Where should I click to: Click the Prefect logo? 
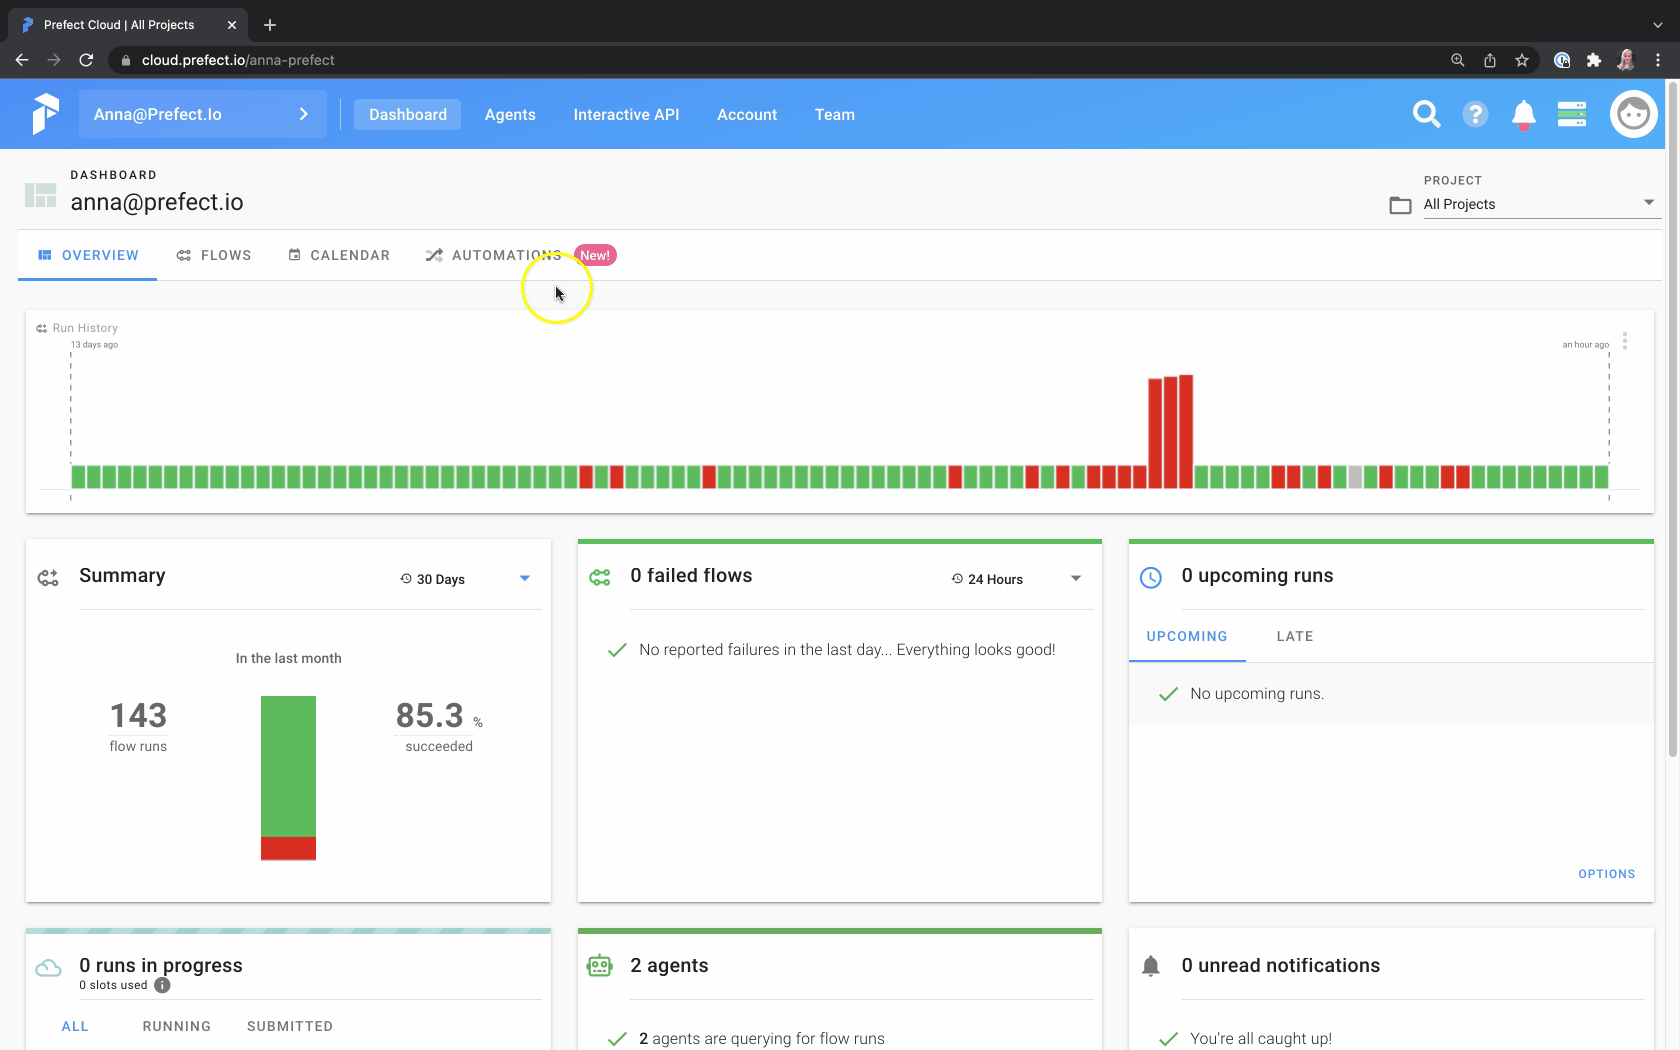[x=45, y=114]
